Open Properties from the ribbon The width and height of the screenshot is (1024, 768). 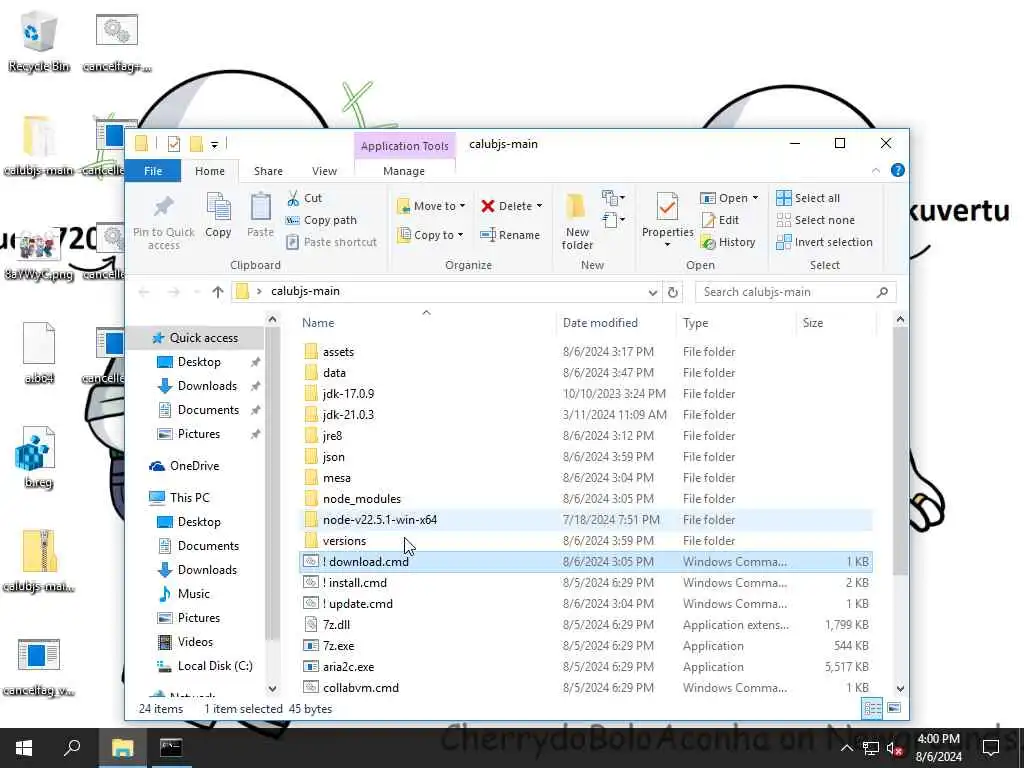coord(667,220)
